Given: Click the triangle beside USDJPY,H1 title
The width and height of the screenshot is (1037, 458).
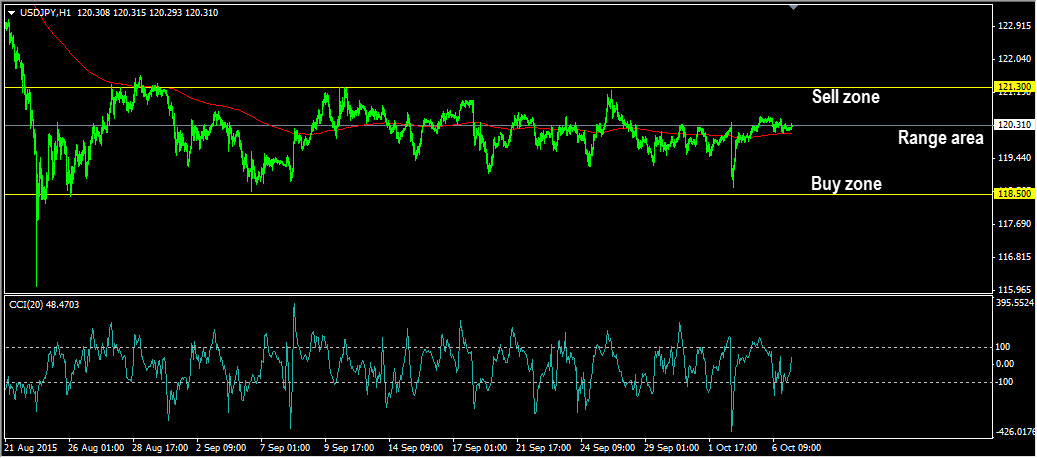Looking at the screenshot, I should coord(11,13).
